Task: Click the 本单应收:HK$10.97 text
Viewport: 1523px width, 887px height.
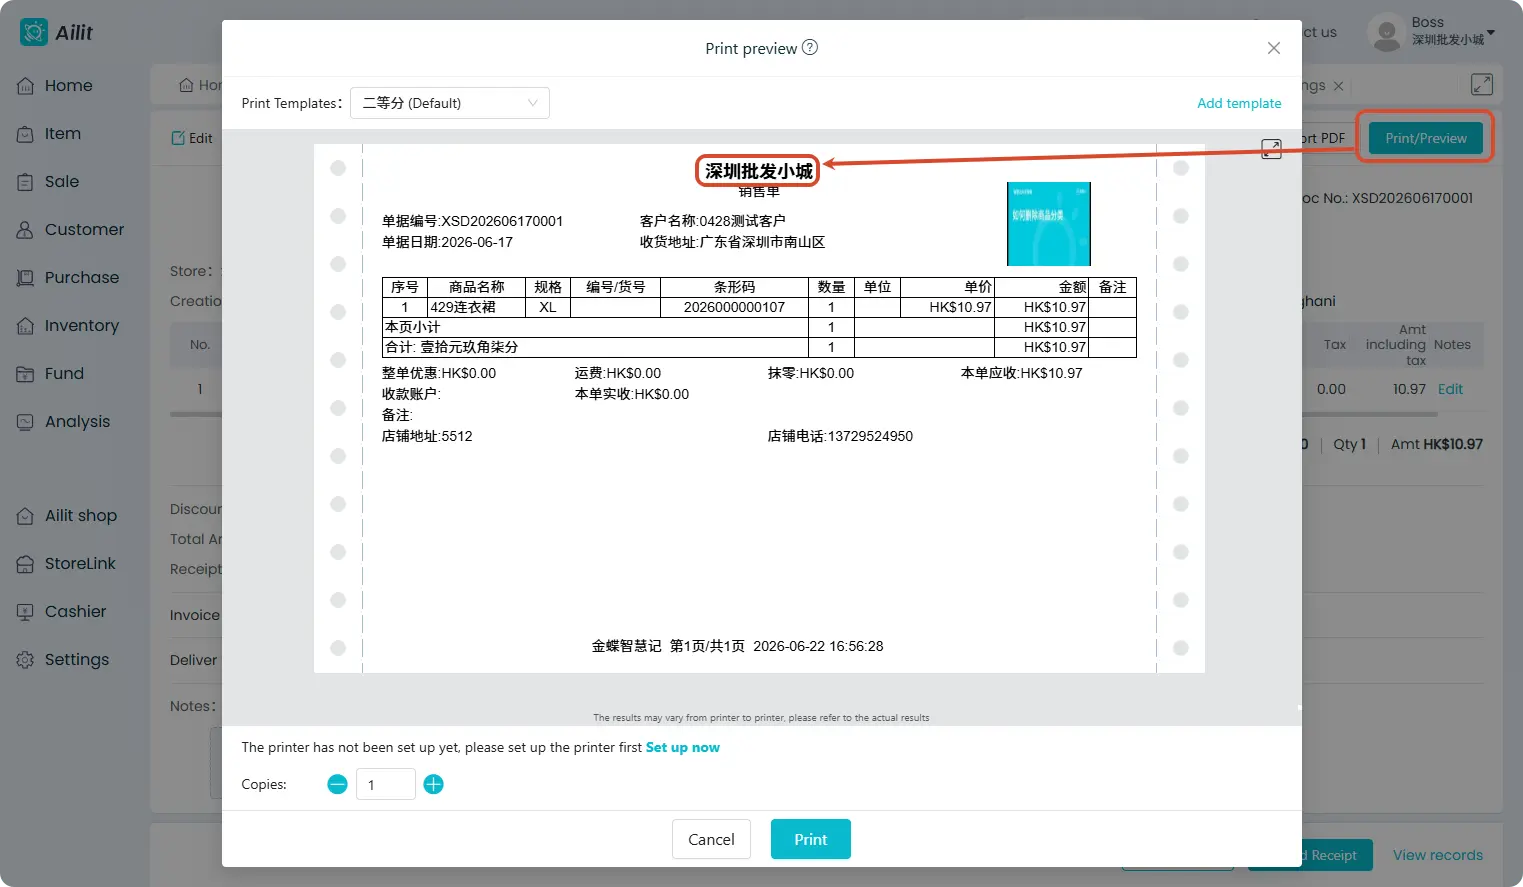Action: [x=1021, y=373]
